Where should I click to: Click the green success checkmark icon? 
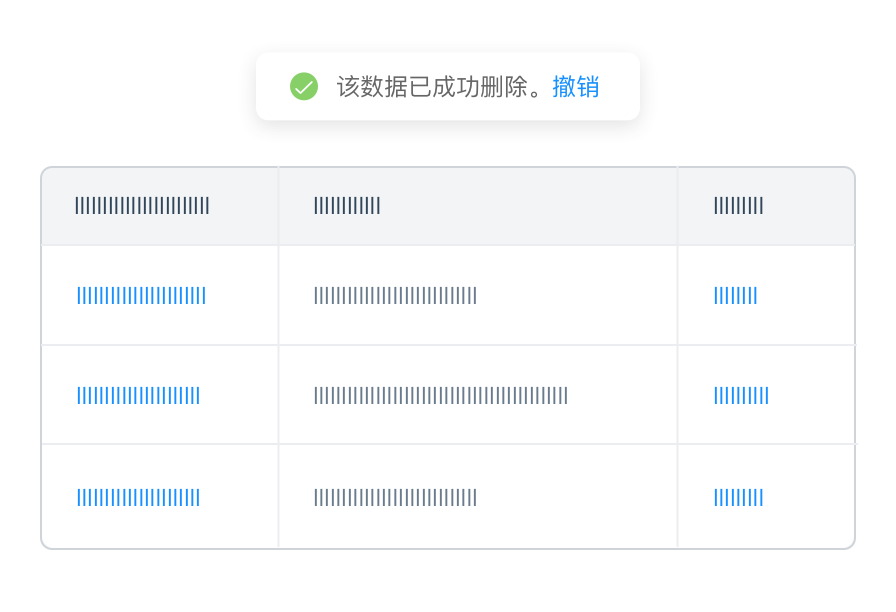304,86
